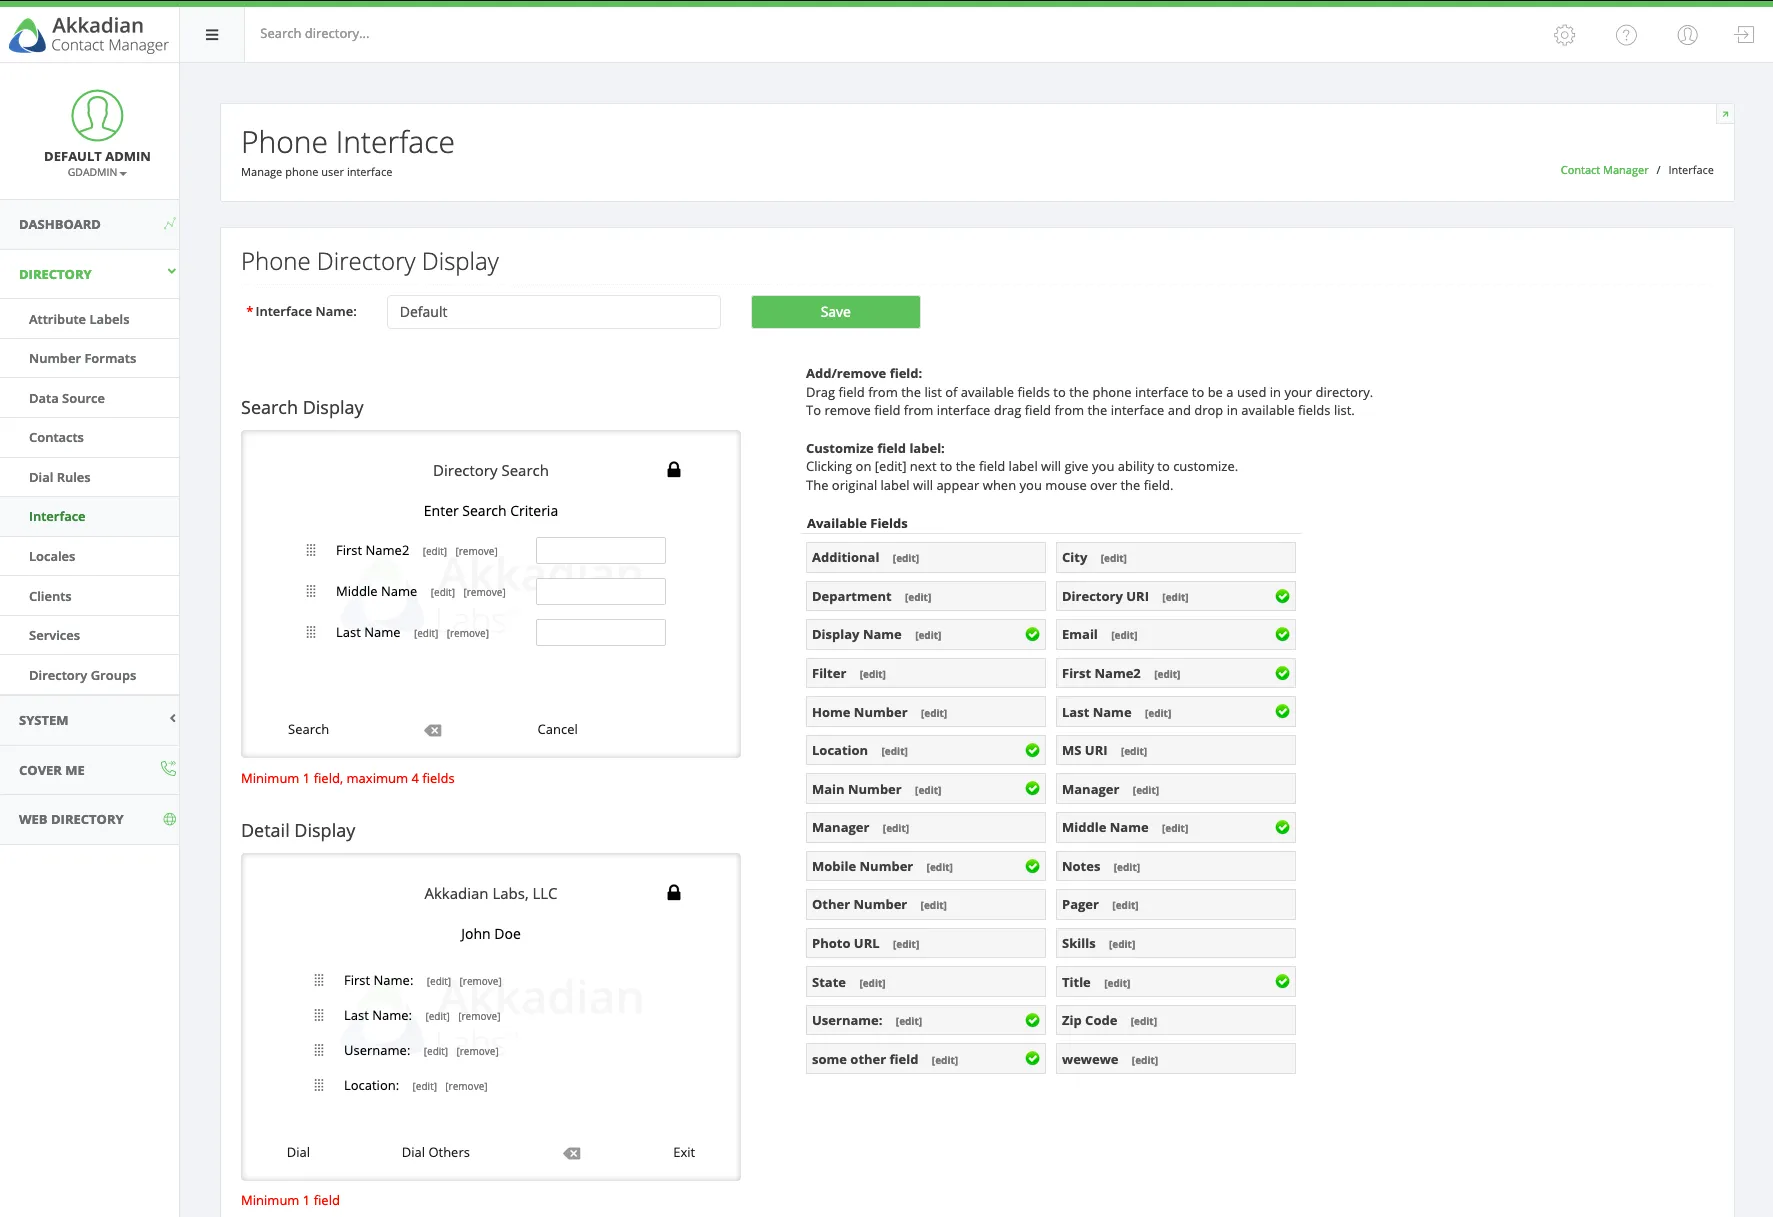
Task: Click drag handle beside First Name2
Action: coord(311,551)
